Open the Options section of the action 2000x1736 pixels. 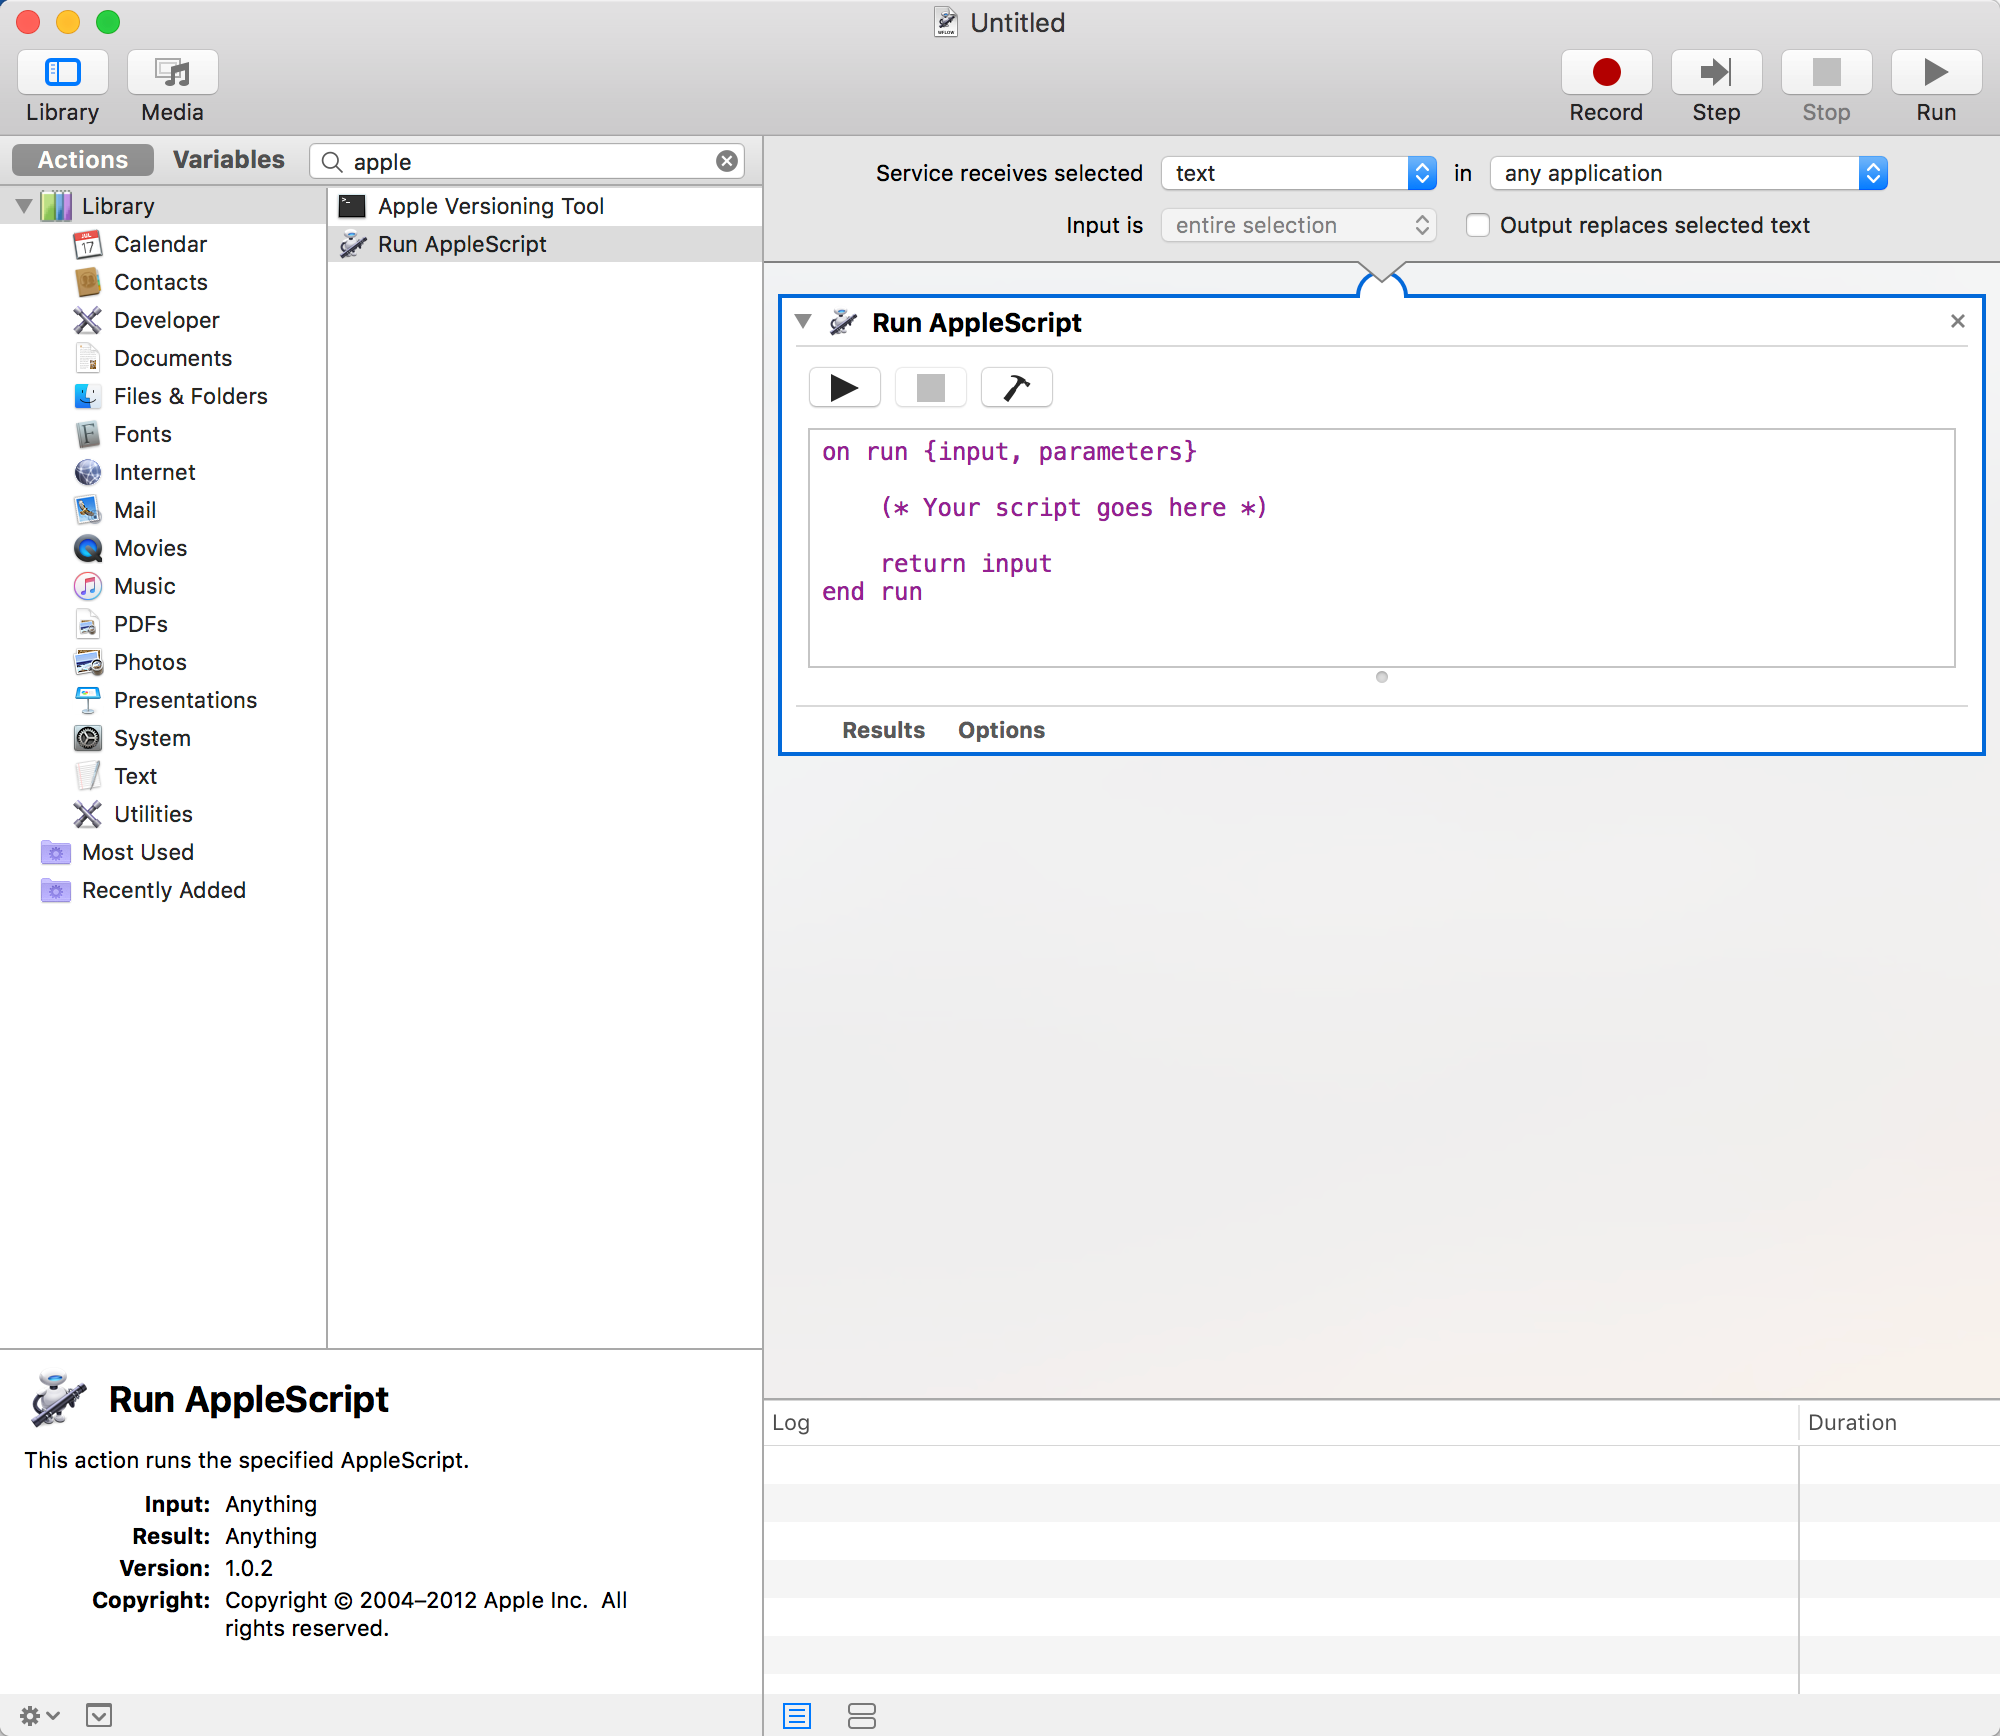(1001, 730)
